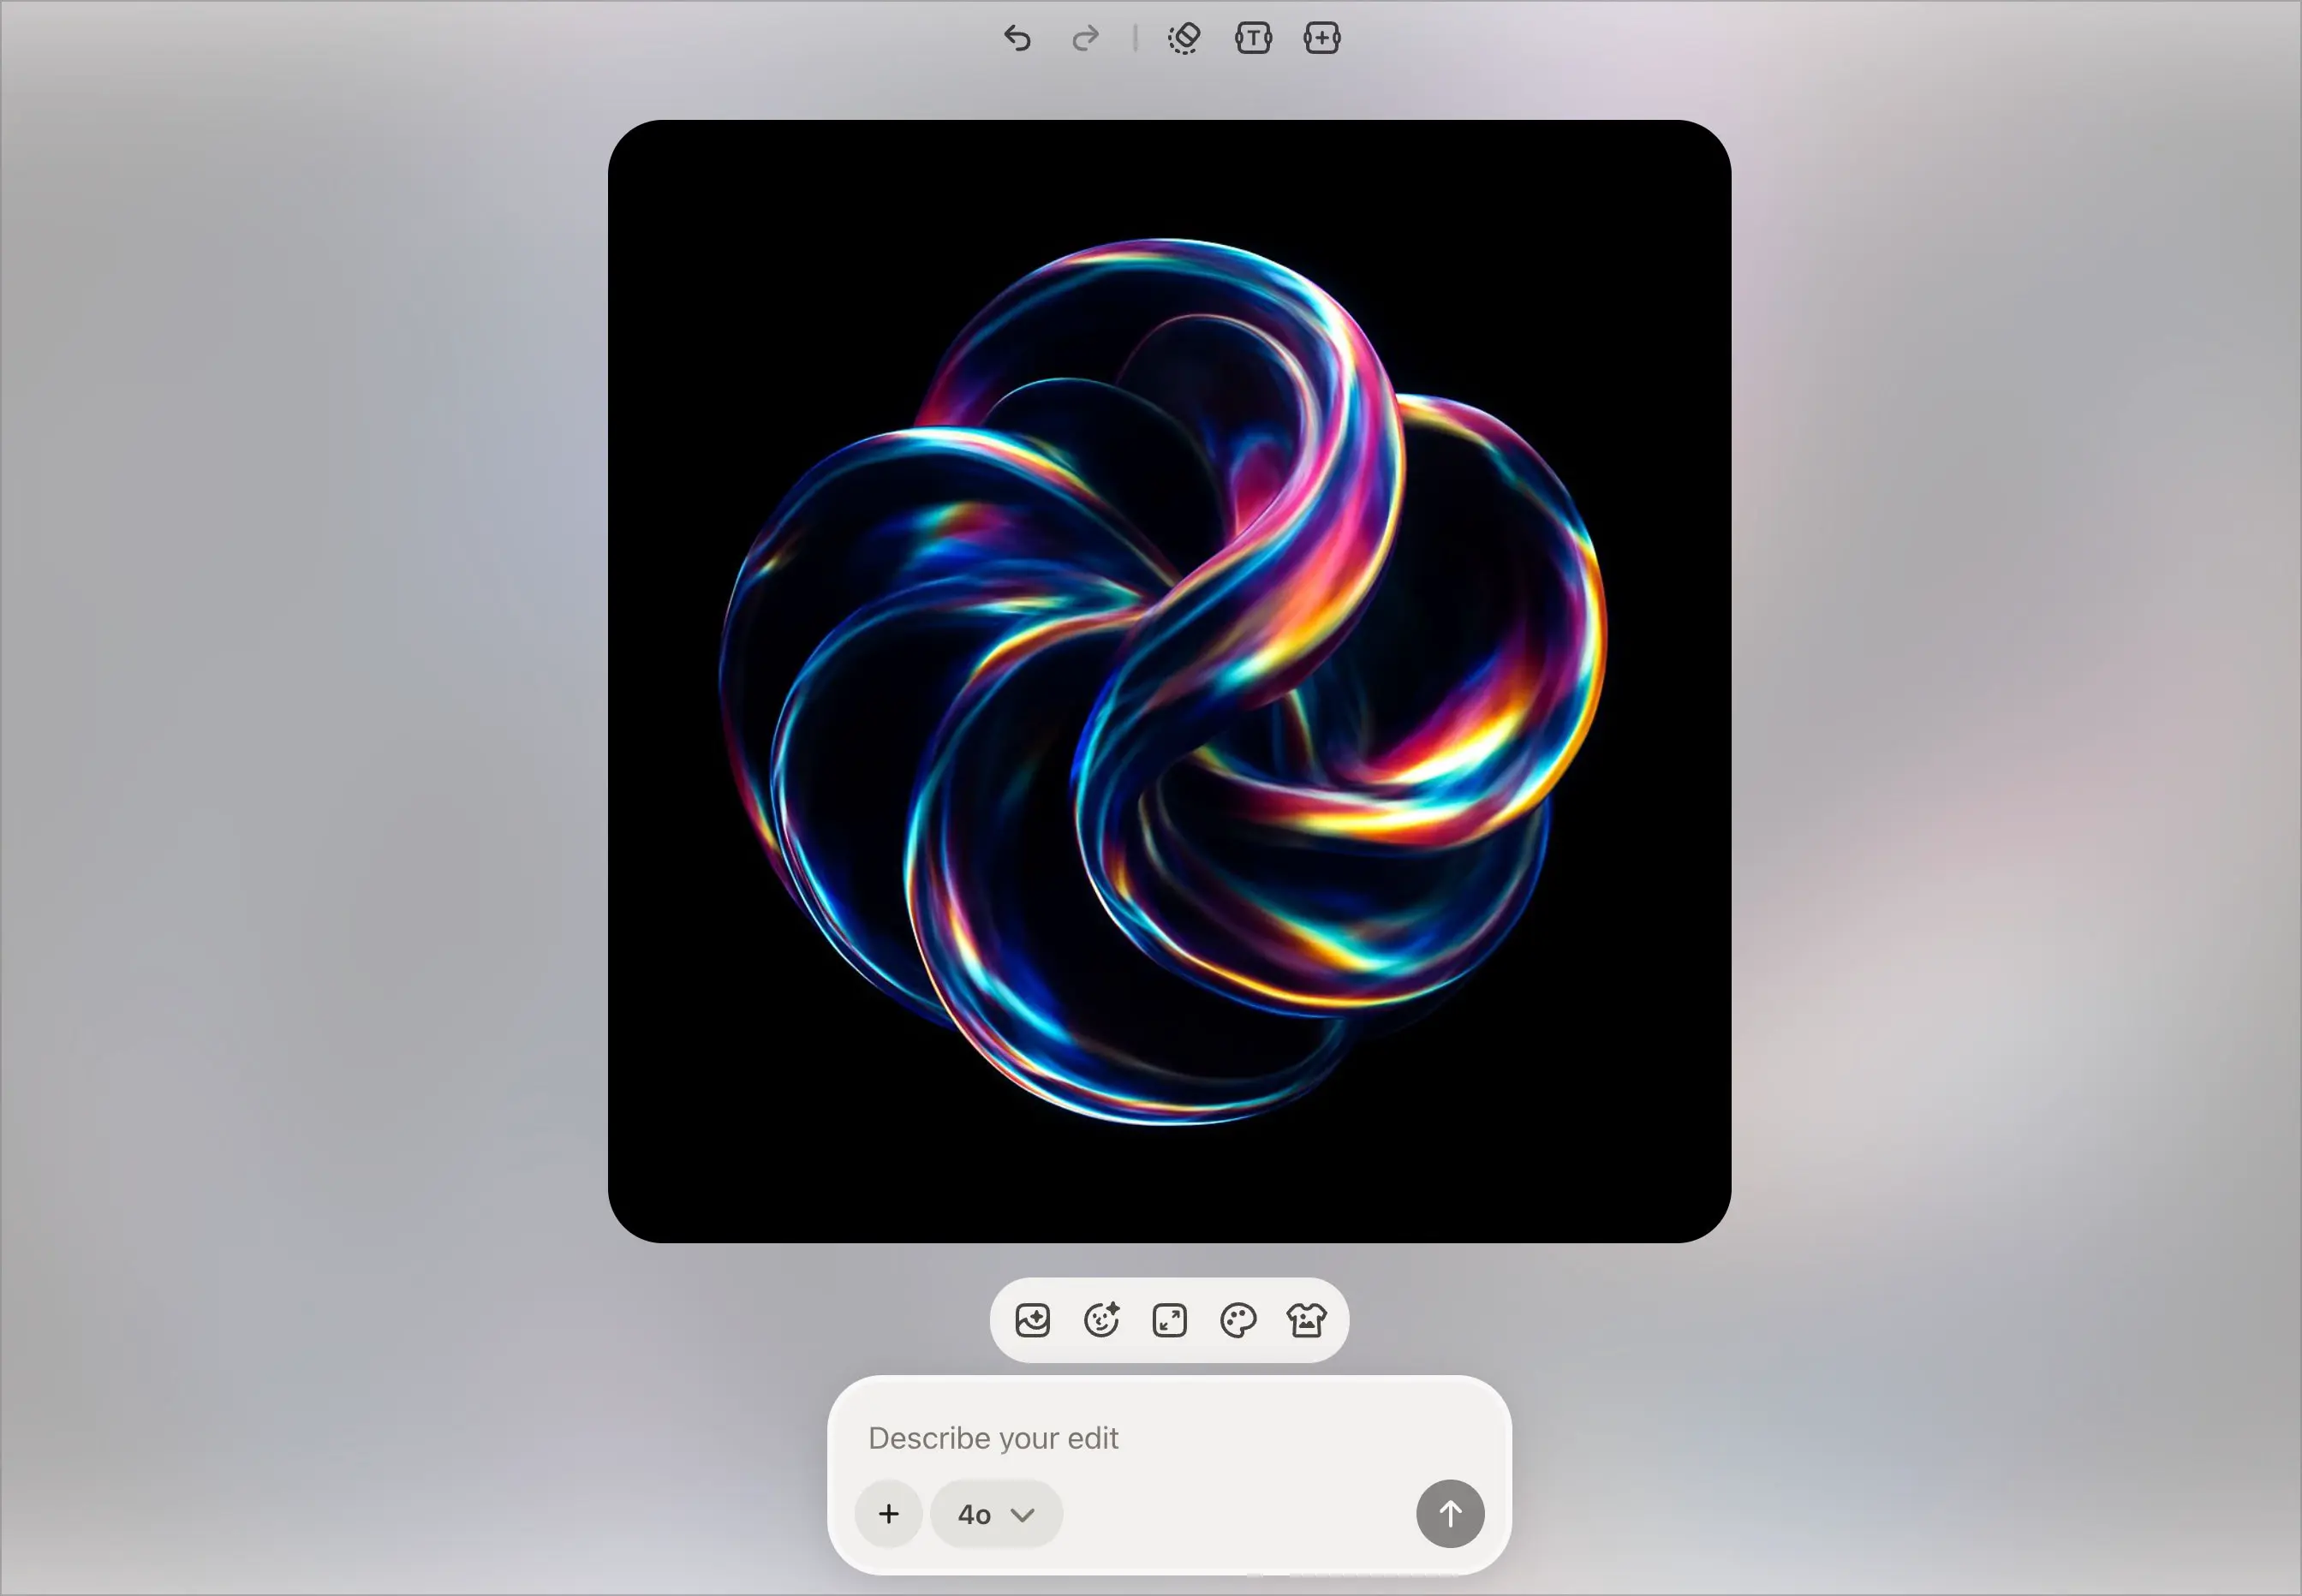The width and height of the screenshot is (2302, 1596).
Task: Click the face sparkle edit icon
Action: pyautogui.click(x=1101, y=1320)
